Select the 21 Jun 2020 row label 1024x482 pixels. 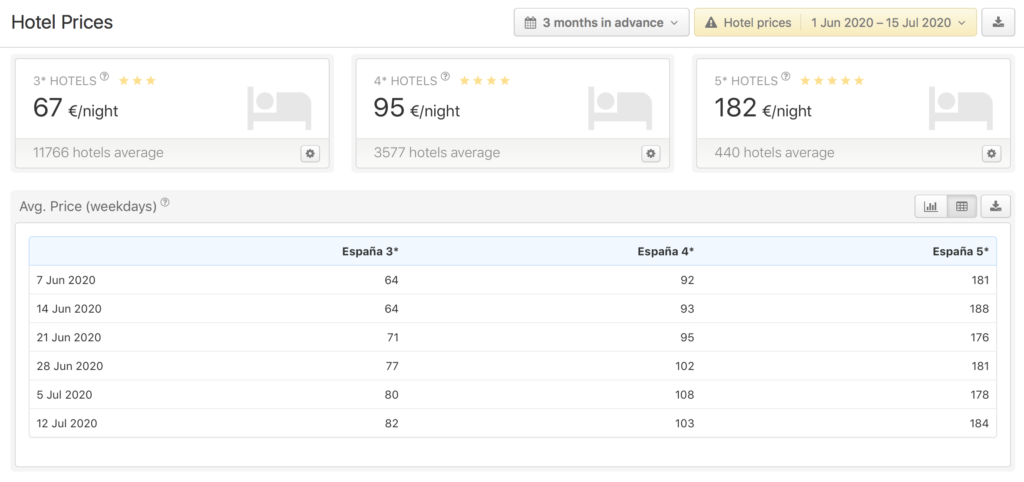pyautogui.click(x=69, y=338)
